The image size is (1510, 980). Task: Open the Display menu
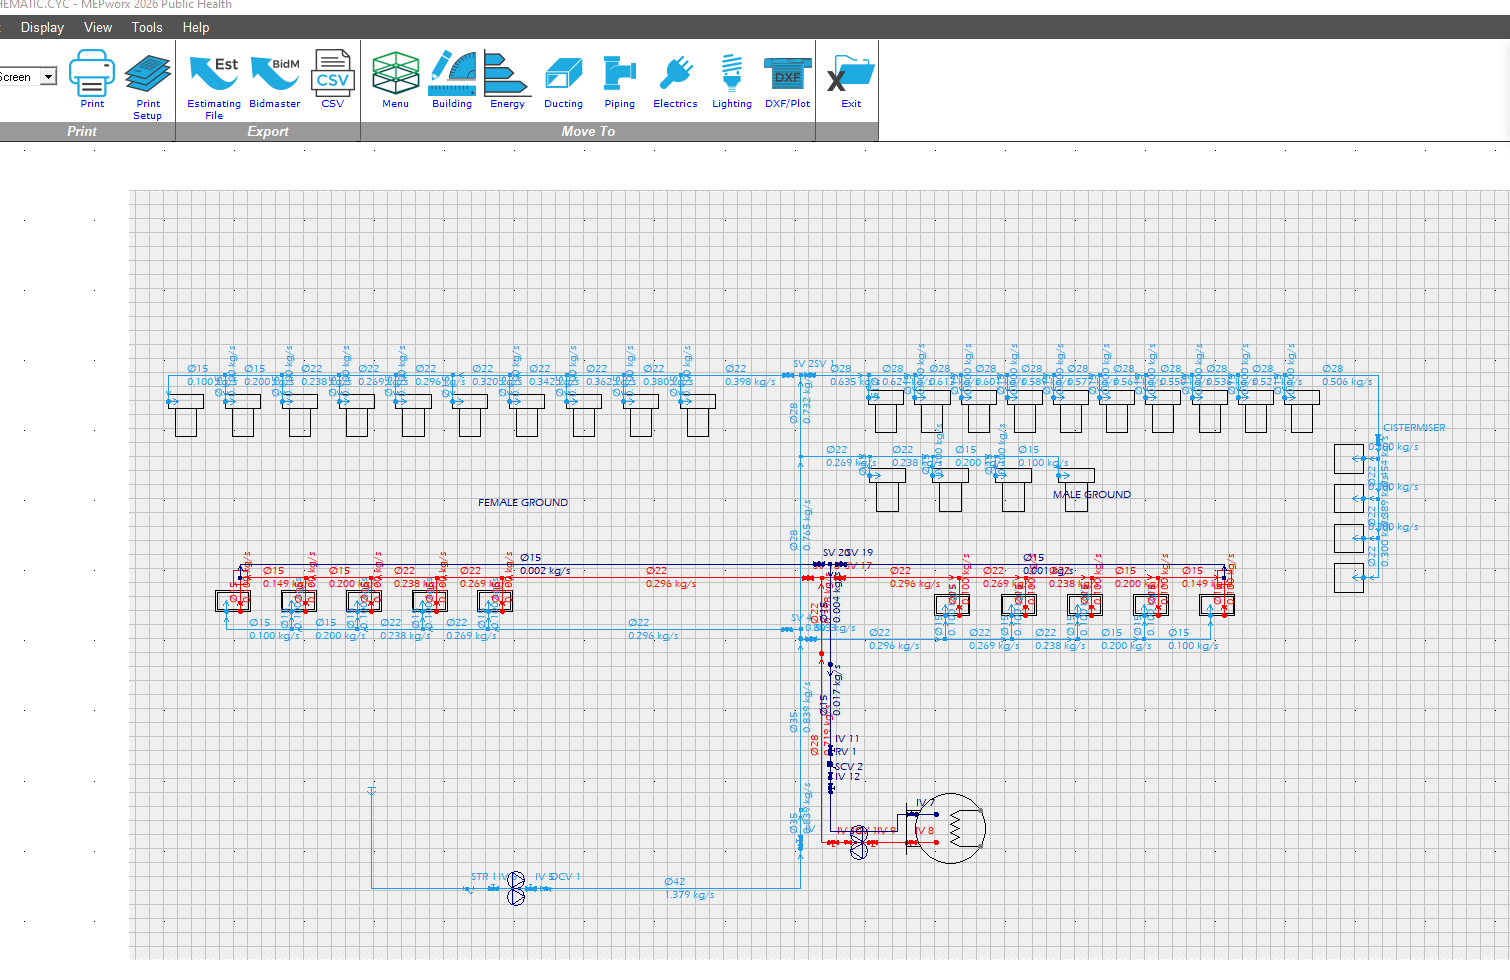click(x=42, y=27)
